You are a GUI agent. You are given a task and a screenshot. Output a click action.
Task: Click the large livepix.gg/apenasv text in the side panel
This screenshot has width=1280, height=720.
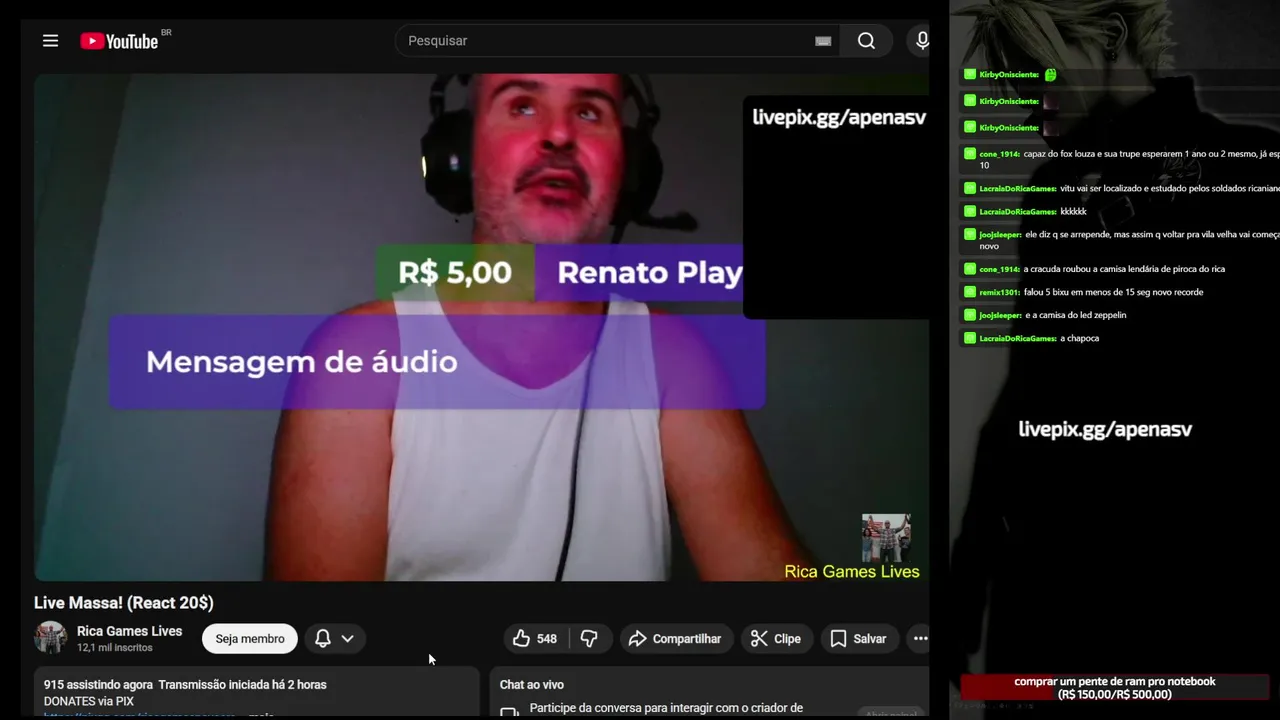1105,429
